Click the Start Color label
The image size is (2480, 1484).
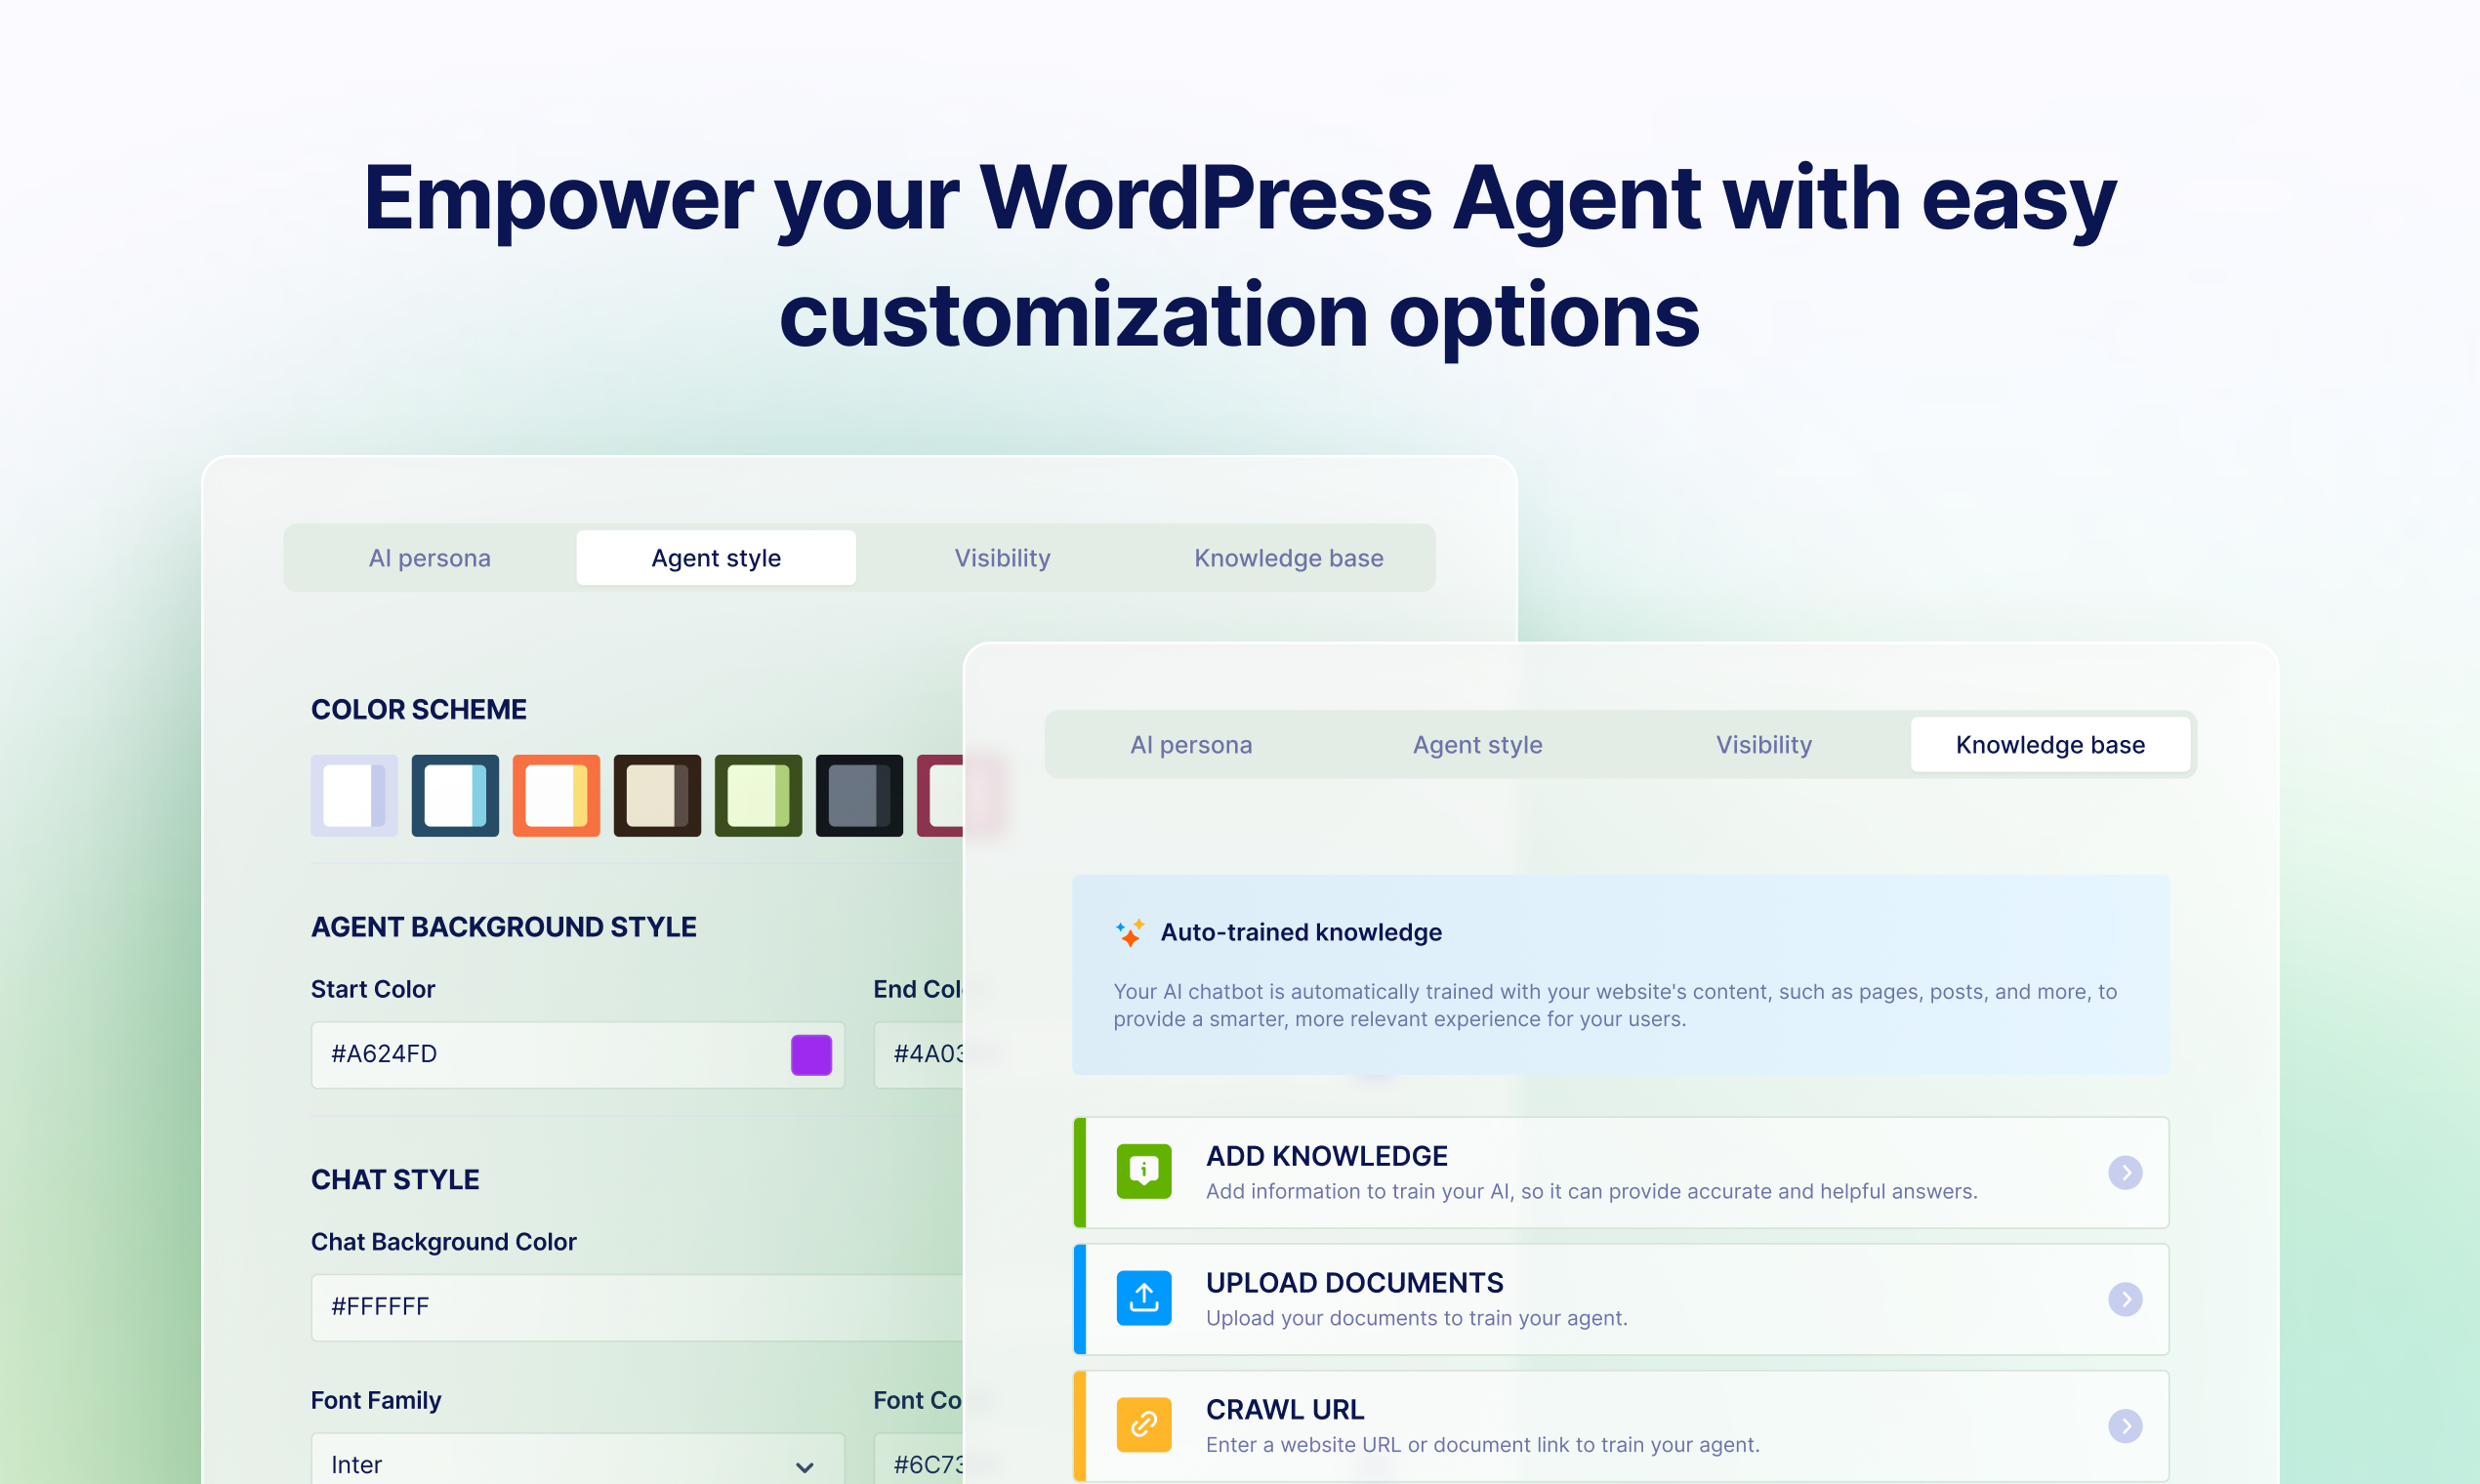373,989
